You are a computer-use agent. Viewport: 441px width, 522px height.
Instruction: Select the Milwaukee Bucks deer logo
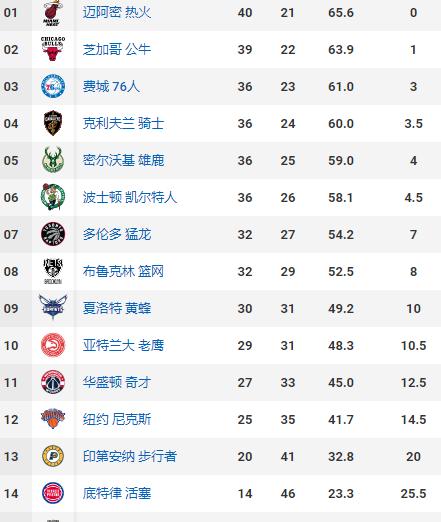pos(53,160)
